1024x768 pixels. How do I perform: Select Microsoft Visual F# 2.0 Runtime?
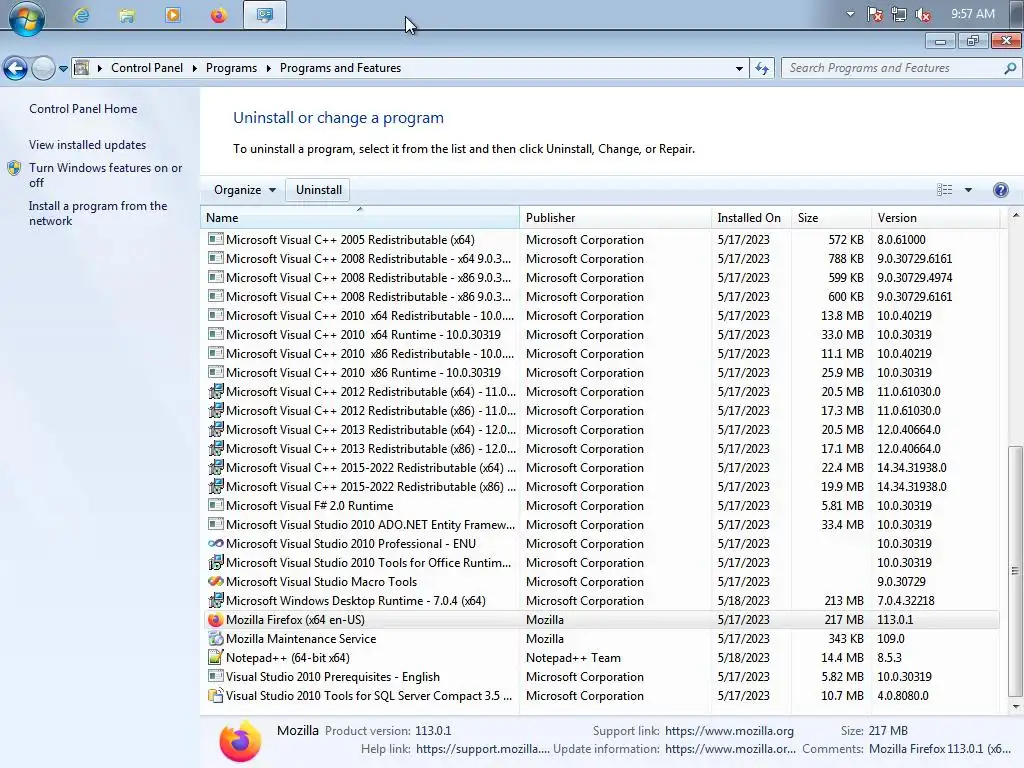(x=601, y=506)
